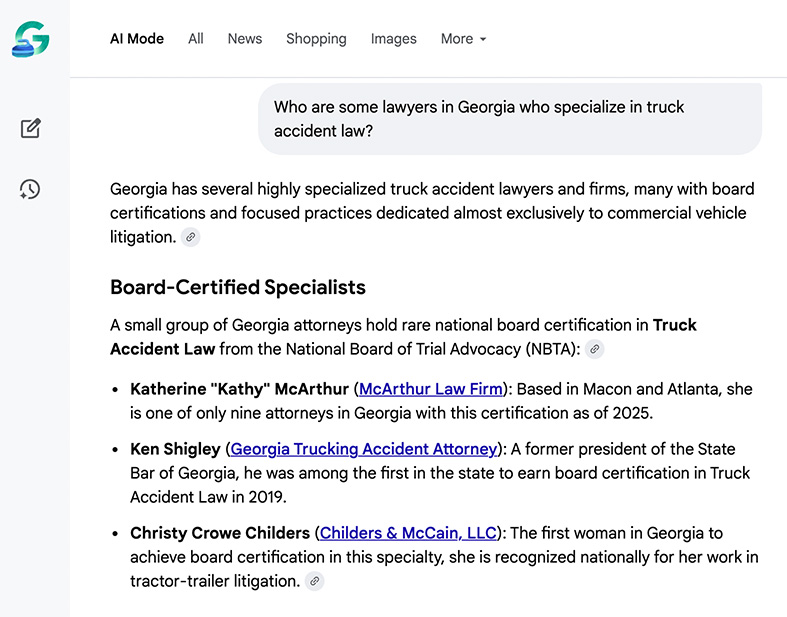Click the bold name Ken Shigley
Image resolution: width=787 pixels, height=617 pixels.
tap(175, 449)
